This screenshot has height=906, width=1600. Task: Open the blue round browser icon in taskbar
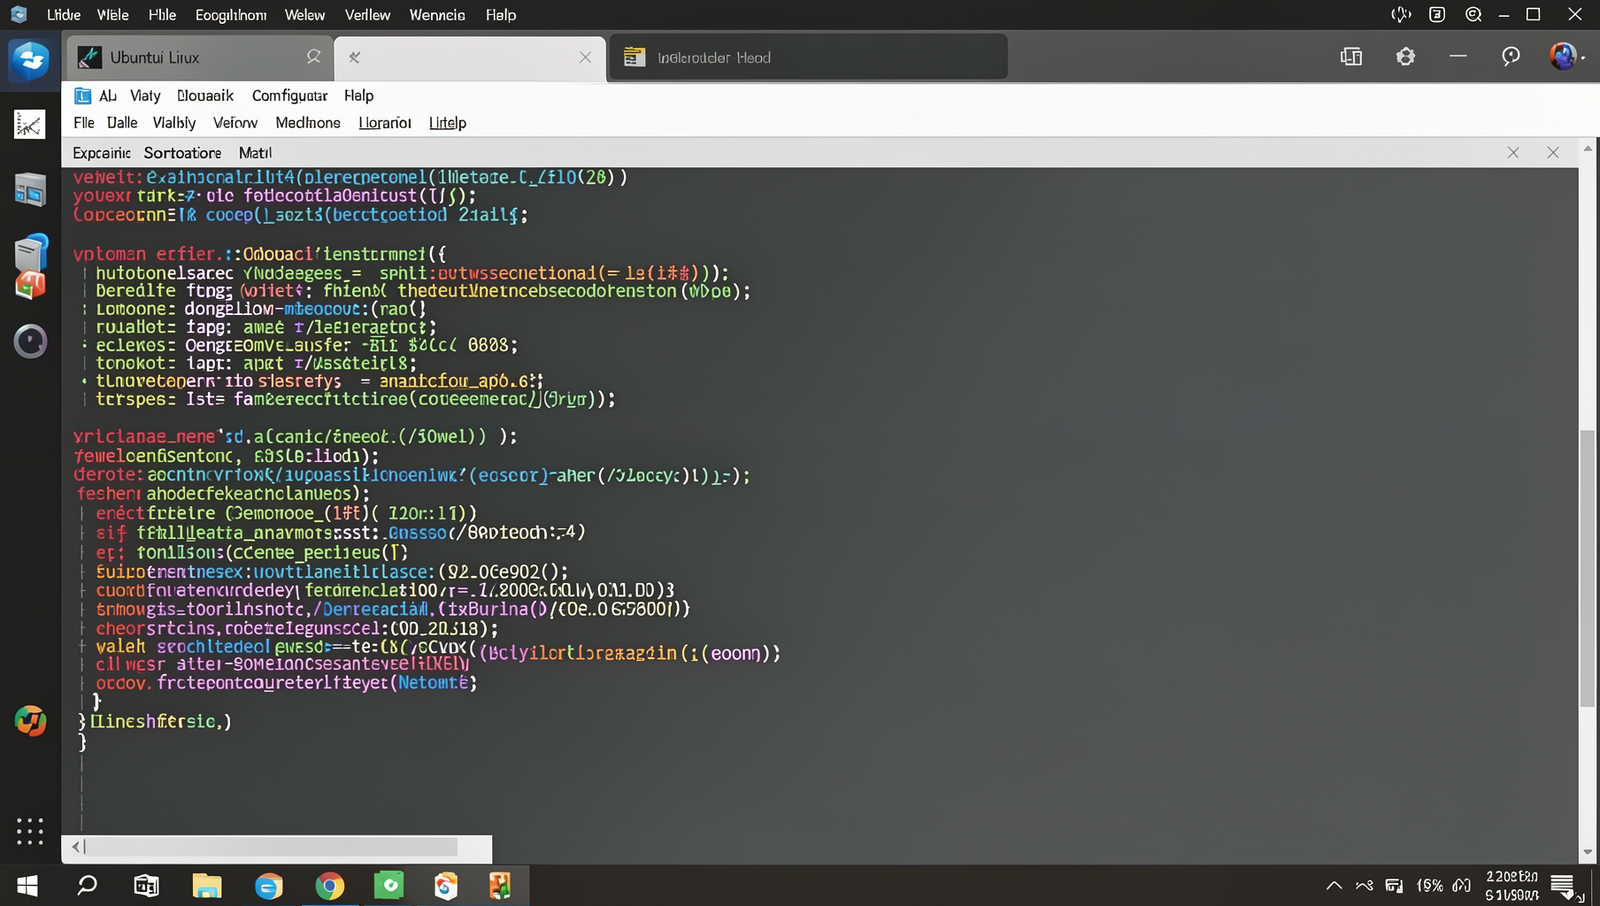pos(269,886)
